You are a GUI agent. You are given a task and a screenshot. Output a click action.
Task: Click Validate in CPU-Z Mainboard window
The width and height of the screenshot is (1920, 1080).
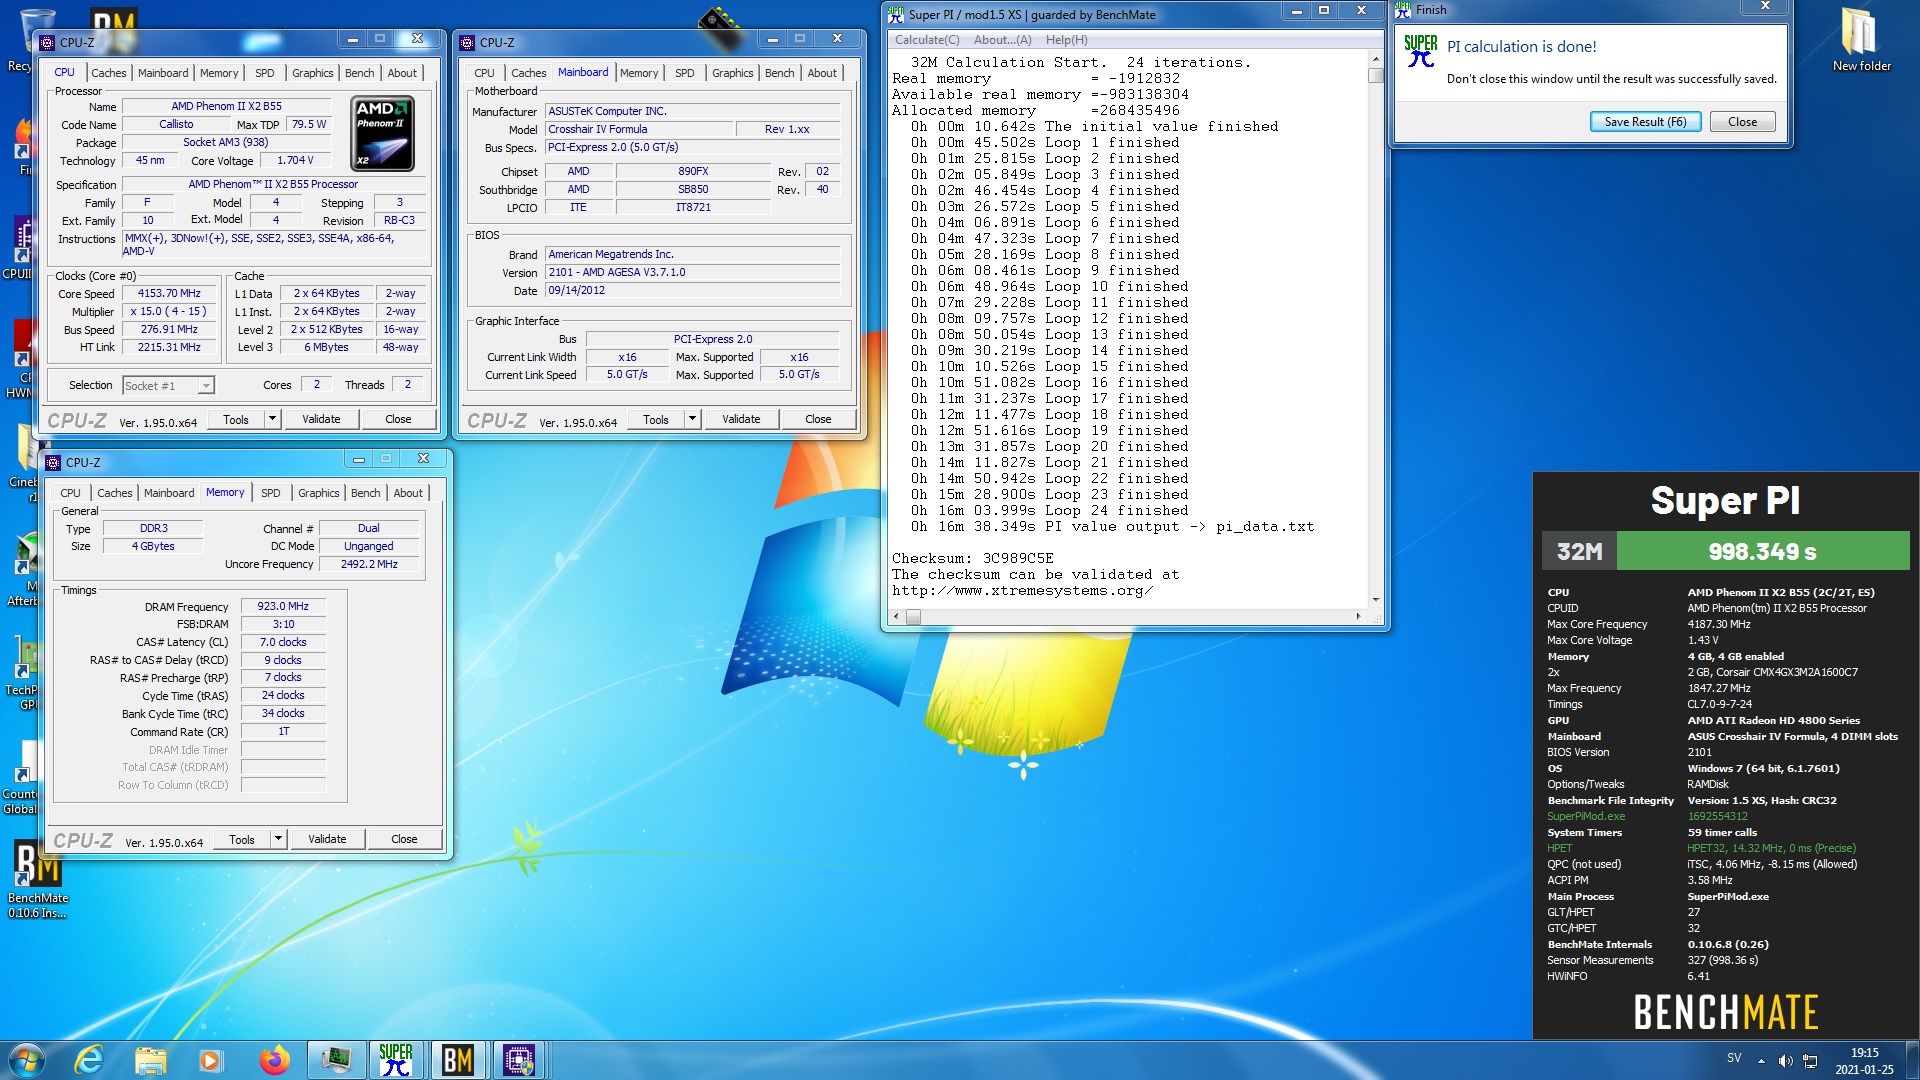click(x=741, y=419)
